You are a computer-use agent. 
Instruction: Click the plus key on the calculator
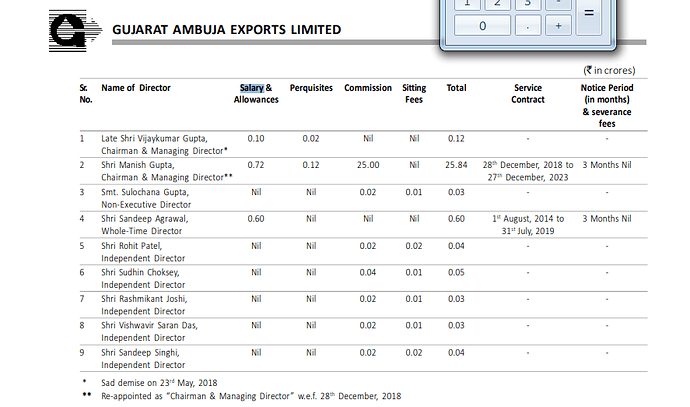click(x=558, y=26)
